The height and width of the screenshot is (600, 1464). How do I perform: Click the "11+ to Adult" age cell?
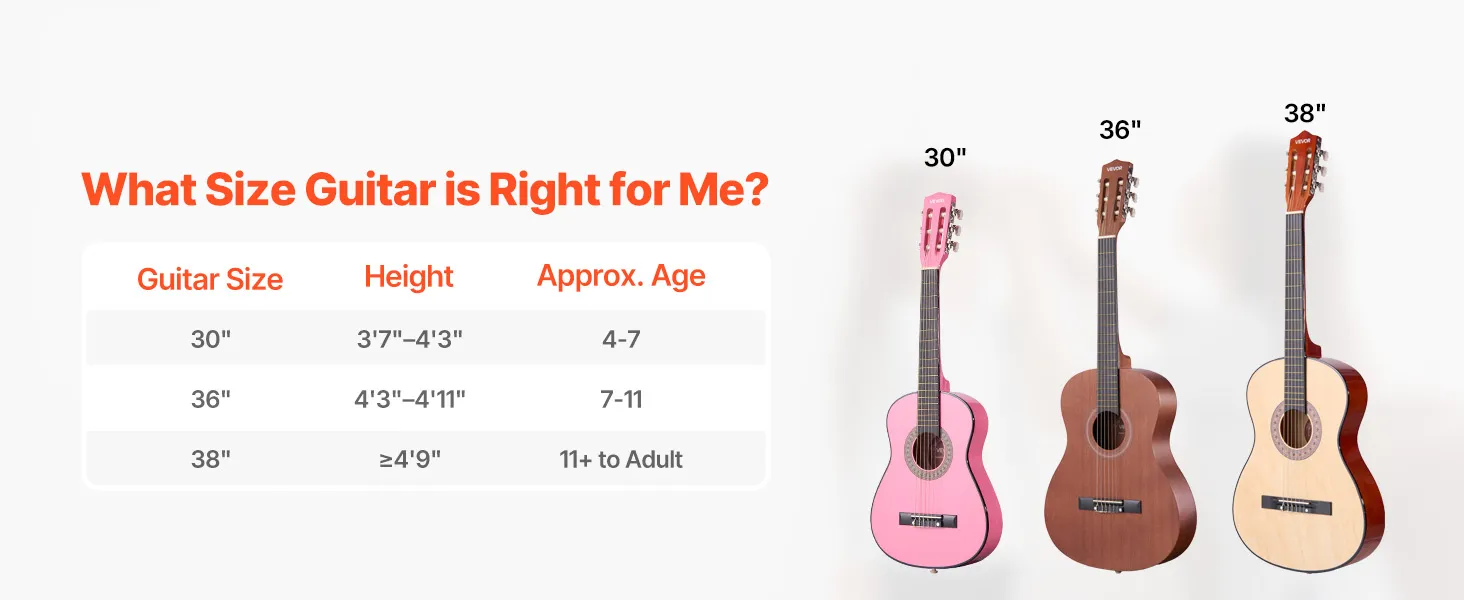click(x=621, y=459)
